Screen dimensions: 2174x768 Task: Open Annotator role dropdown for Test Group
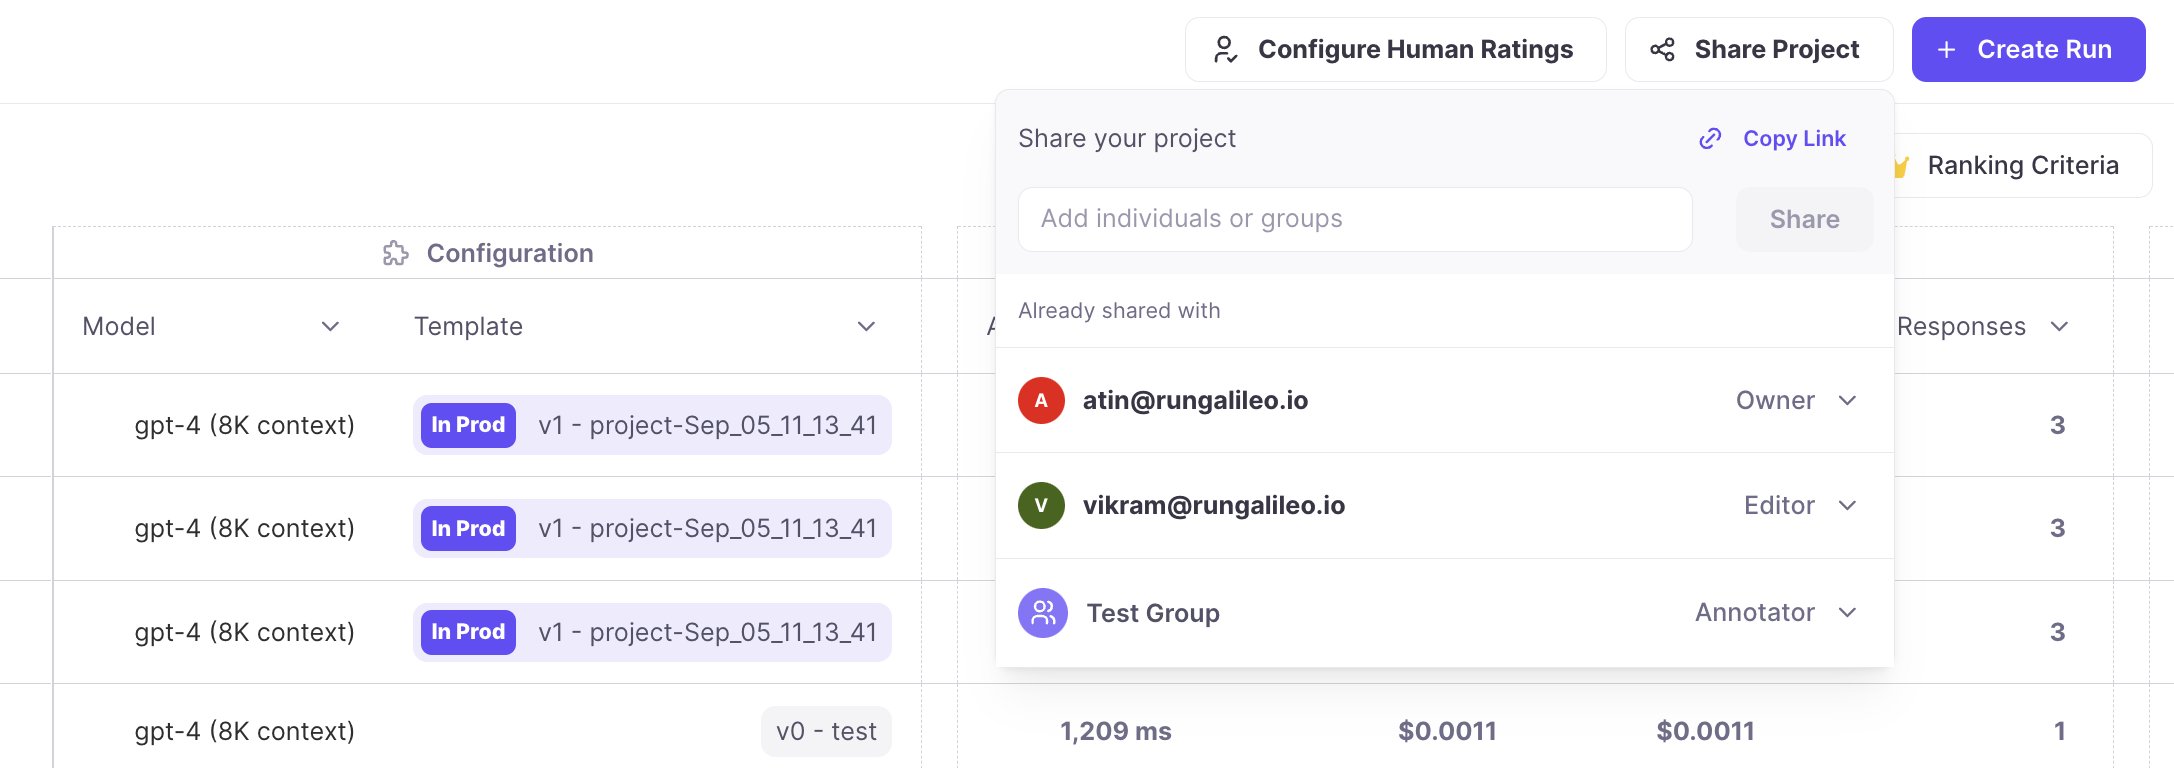[x=1776, y=612]
